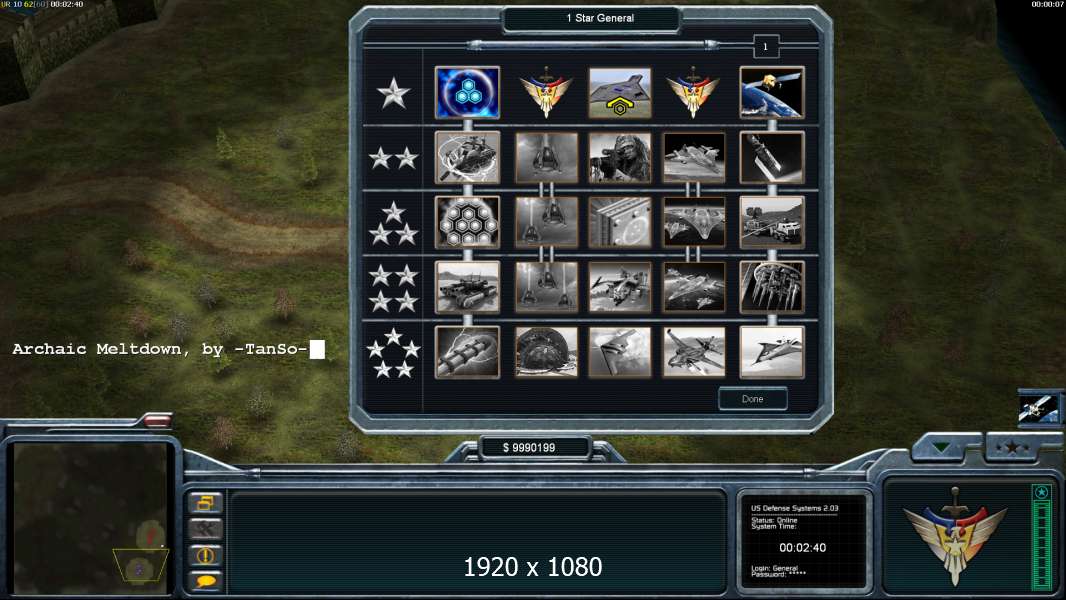Select the blue hexagon shield power
The image size is (1066, 600).
click(467, 92)
